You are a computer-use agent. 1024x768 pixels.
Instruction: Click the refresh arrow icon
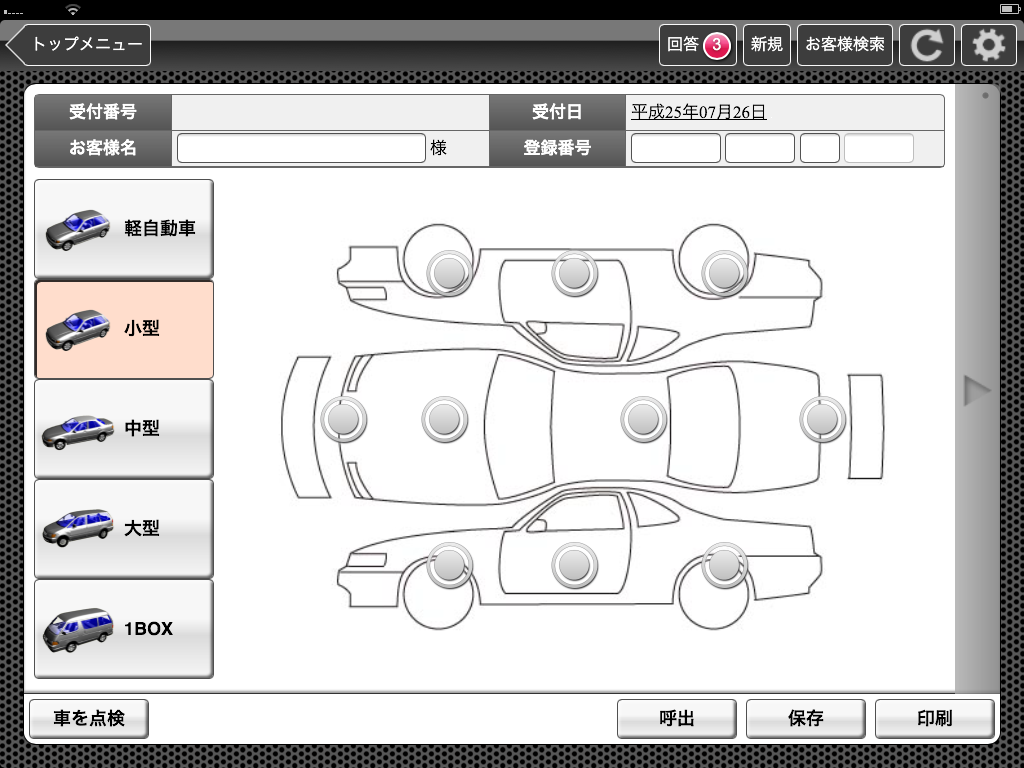[926, 45]
